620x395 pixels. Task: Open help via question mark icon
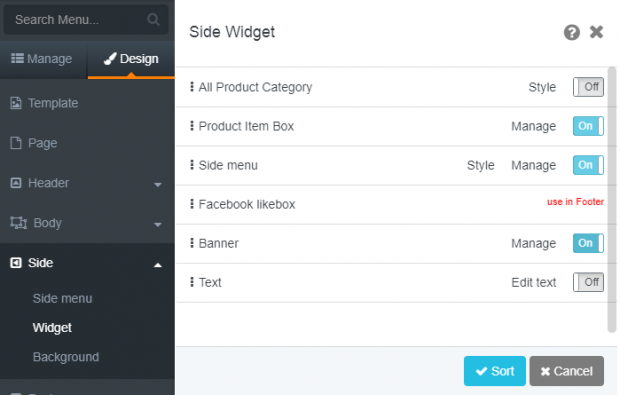point(571,32)
